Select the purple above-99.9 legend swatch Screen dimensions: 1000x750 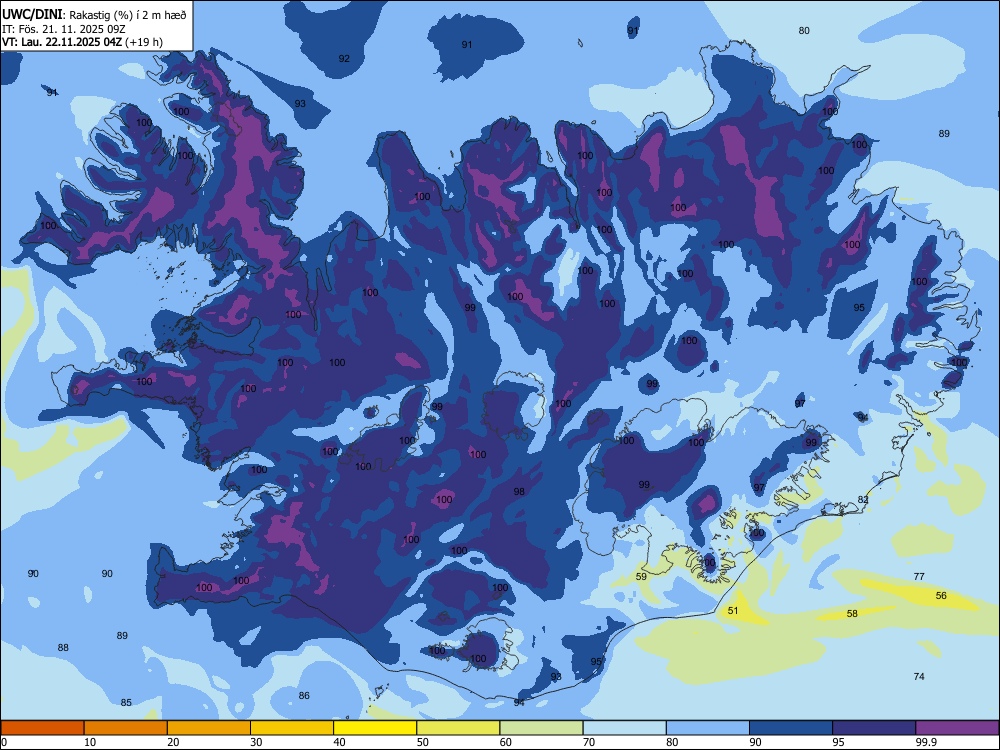pos(957,728)
